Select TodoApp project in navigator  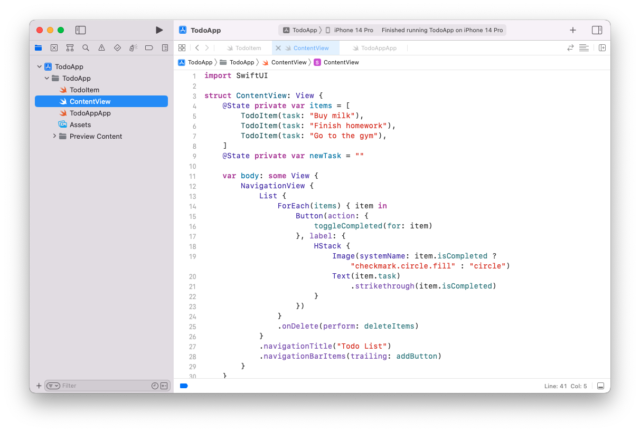click(101, 67)
